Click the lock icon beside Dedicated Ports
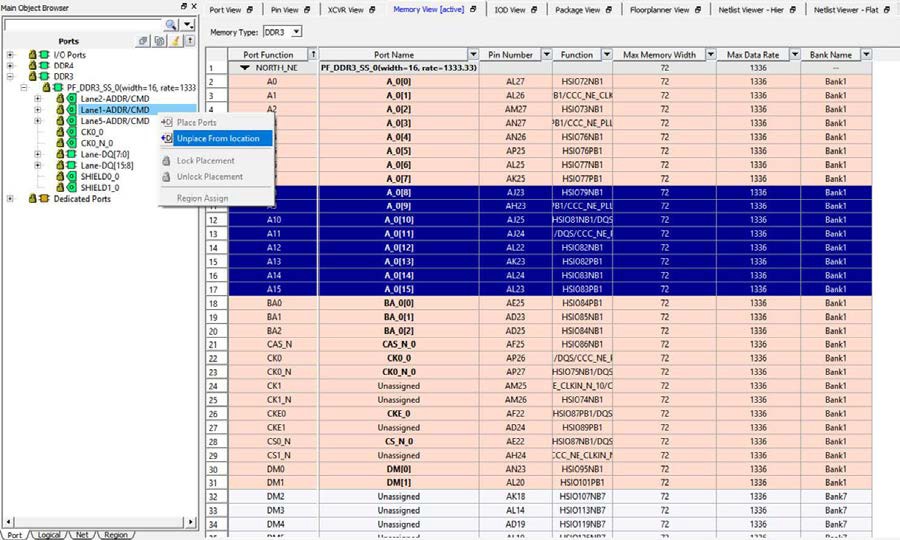 pyautogui.click(x=31, y=199)
